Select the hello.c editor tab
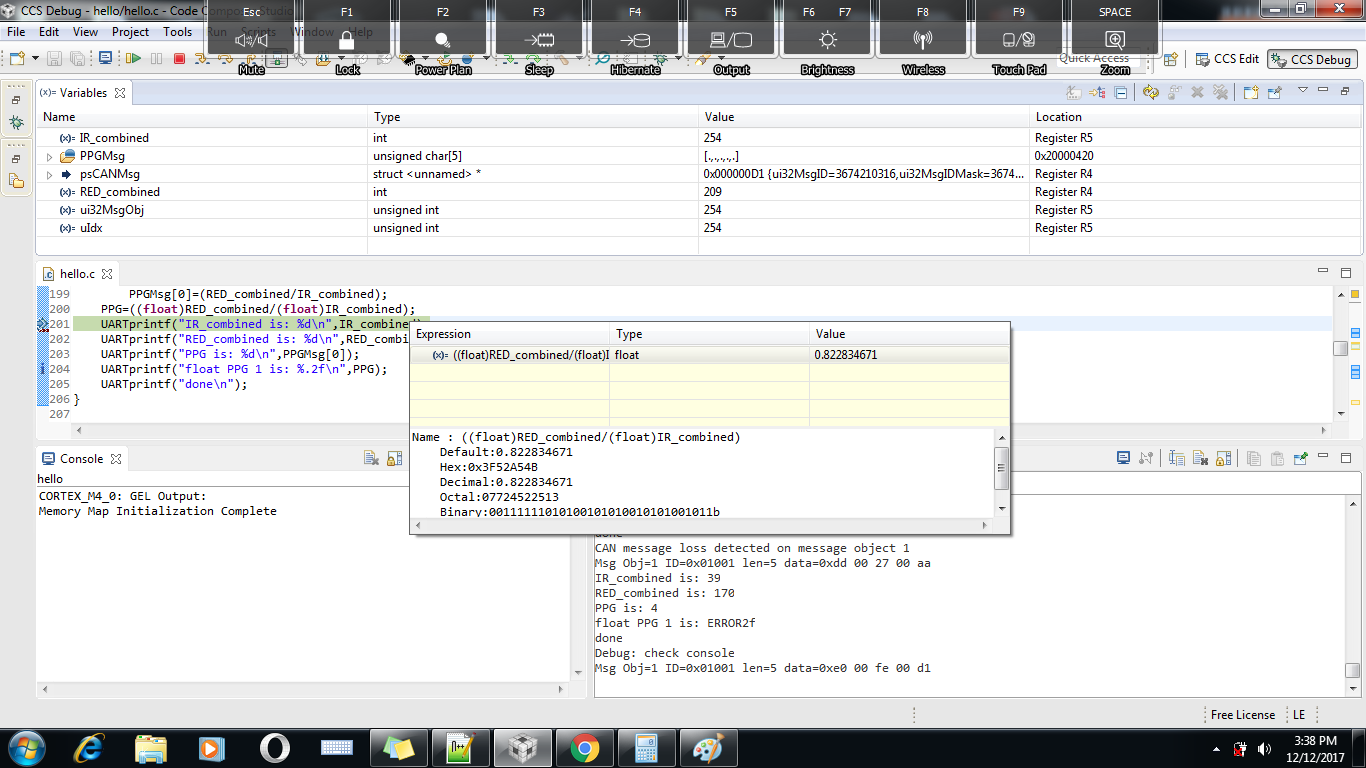The image size is (1366, 768). (x=77, y=273)
